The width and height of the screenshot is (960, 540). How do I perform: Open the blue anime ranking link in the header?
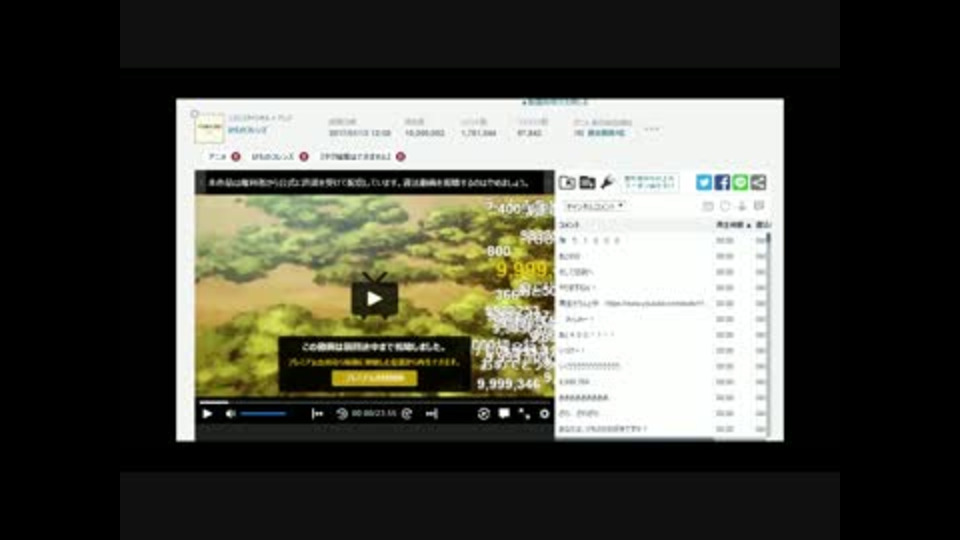point(606,133)
